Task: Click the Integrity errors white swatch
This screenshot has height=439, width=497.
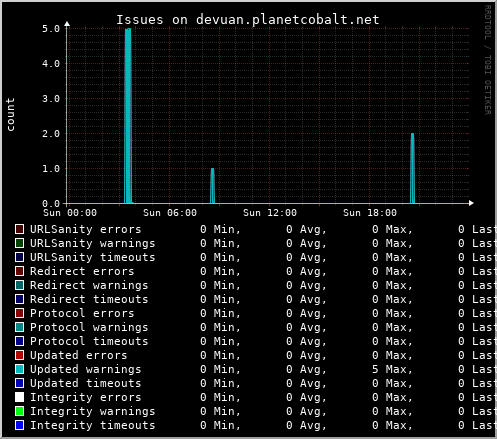Action: 19,397
